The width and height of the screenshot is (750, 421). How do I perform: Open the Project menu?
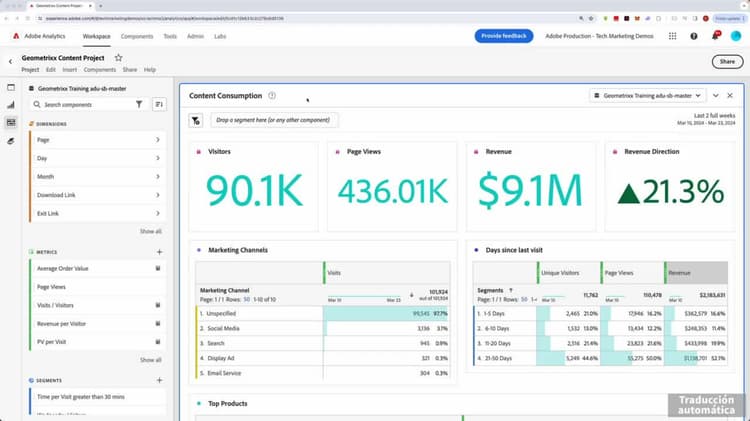[x=30, y=70]
